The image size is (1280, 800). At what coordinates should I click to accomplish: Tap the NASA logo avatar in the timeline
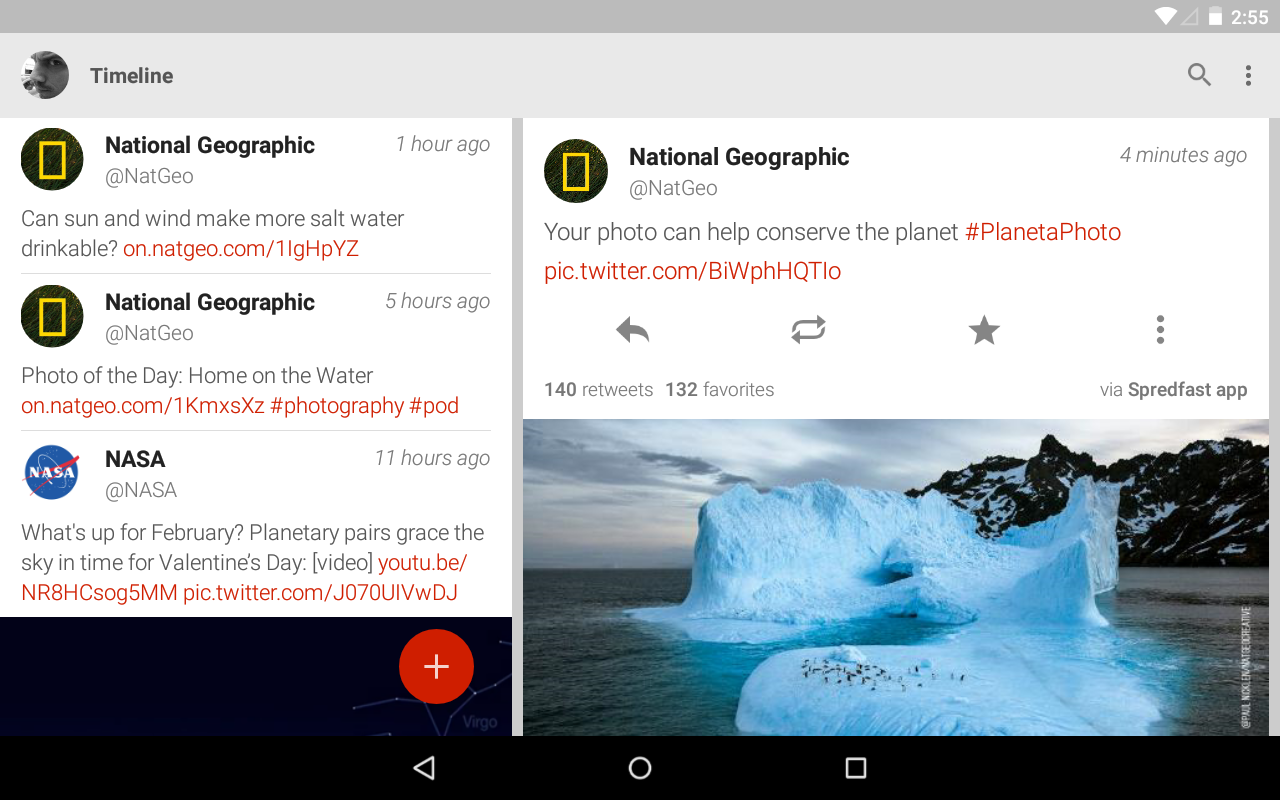[x=52, y=473]
